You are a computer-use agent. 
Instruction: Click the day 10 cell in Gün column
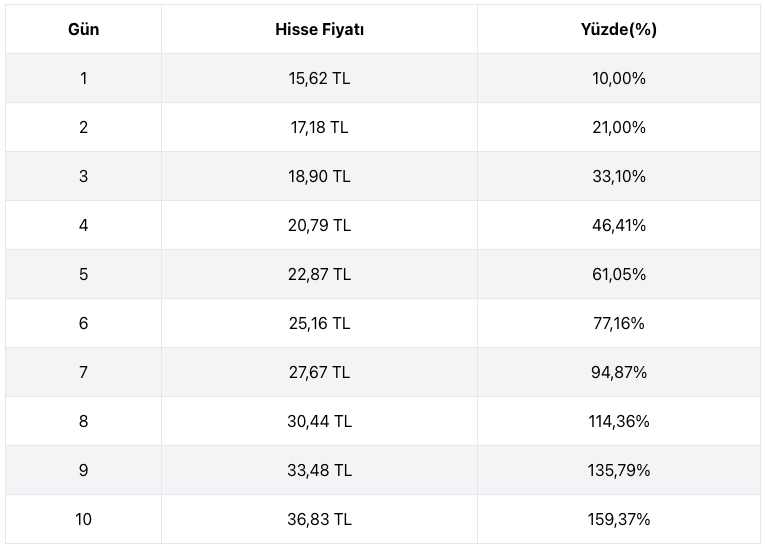(x=83, y=519)
